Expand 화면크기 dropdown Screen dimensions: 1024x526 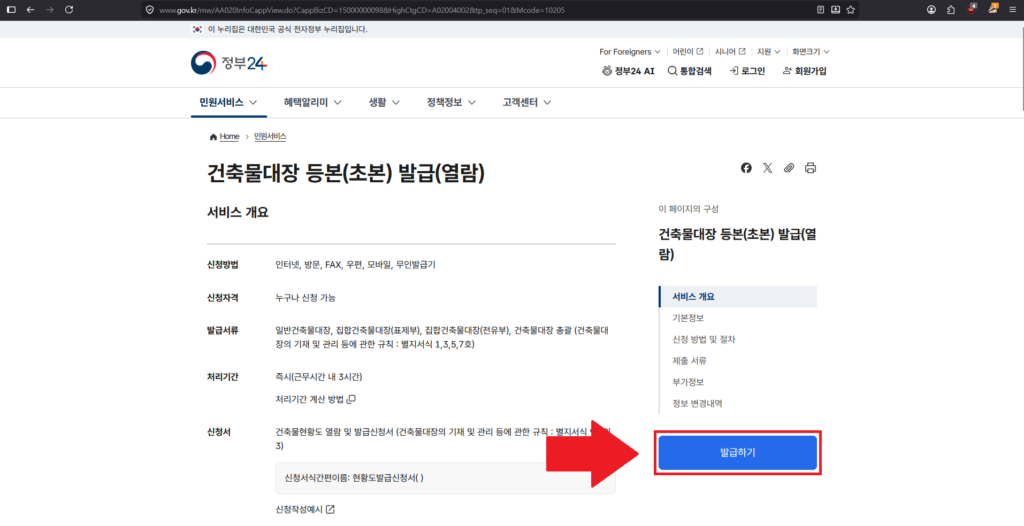pyautogui.click(x=810, y=52)
